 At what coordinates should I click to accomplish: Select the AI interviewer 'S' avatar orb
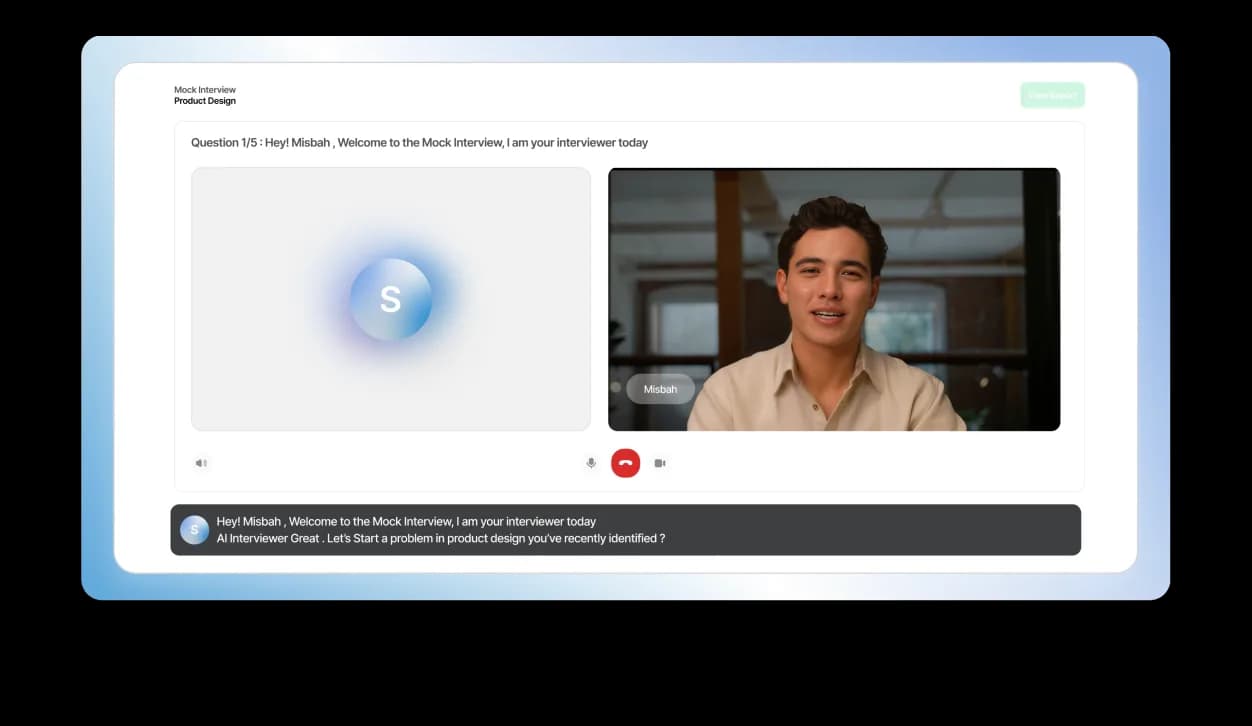click(x=390, y=298)
